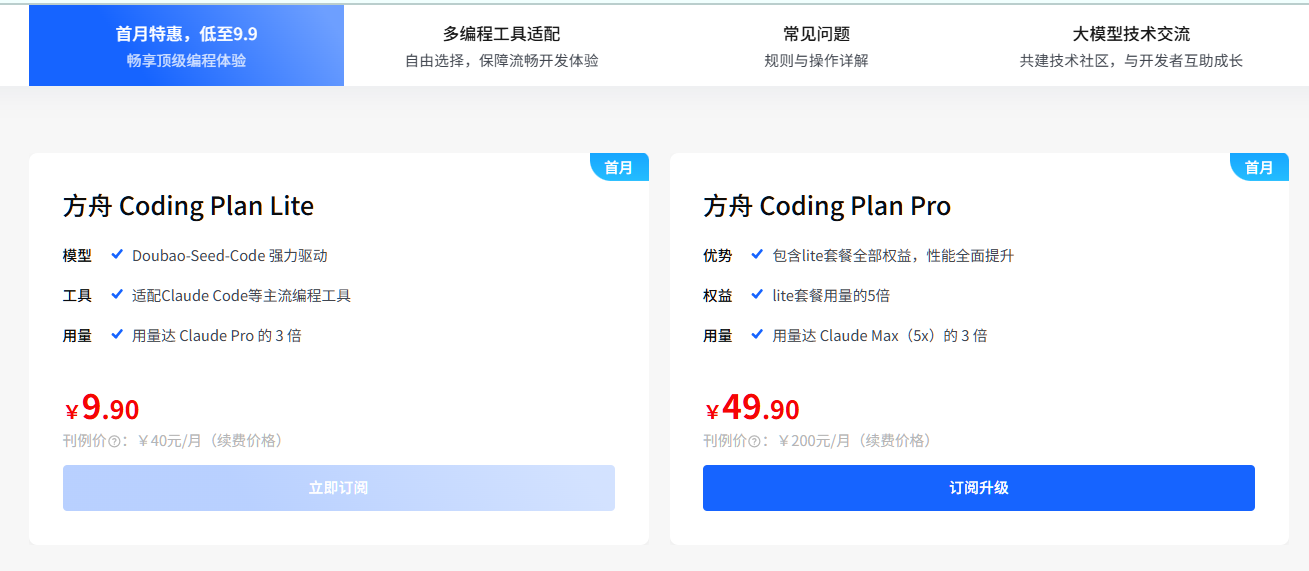Click the checkmark beside 用量达 Claude Max（5x）的 3 倍
The width and height of the screenshot is (1309, 571).
[x=757, y=335]
